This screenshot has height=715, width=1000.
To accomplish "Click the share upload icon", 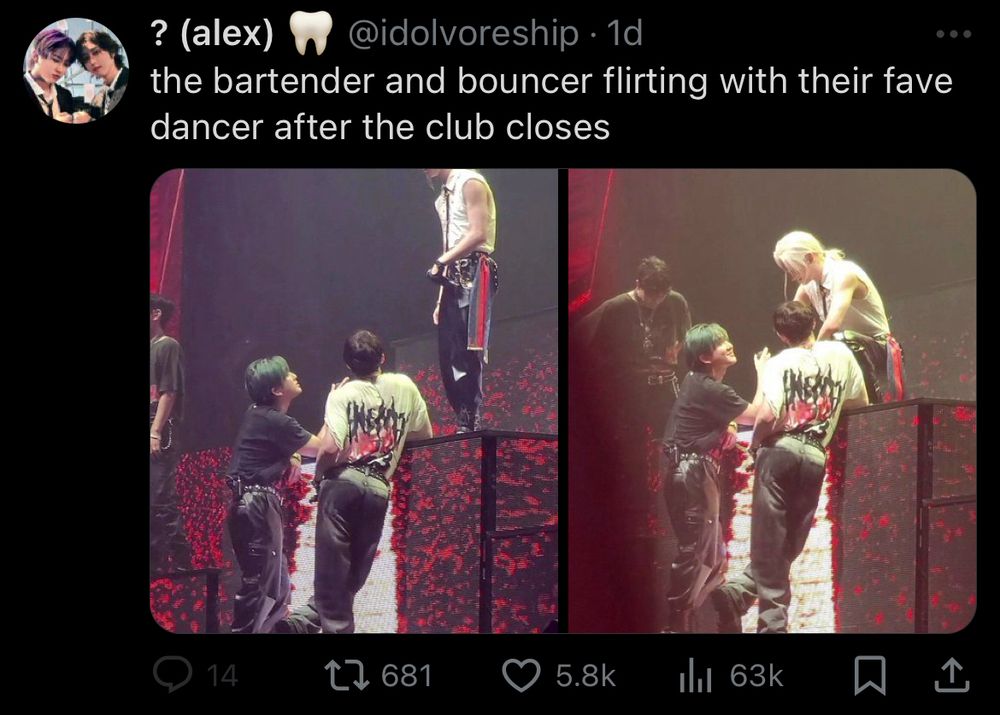I will click(952, 675).
